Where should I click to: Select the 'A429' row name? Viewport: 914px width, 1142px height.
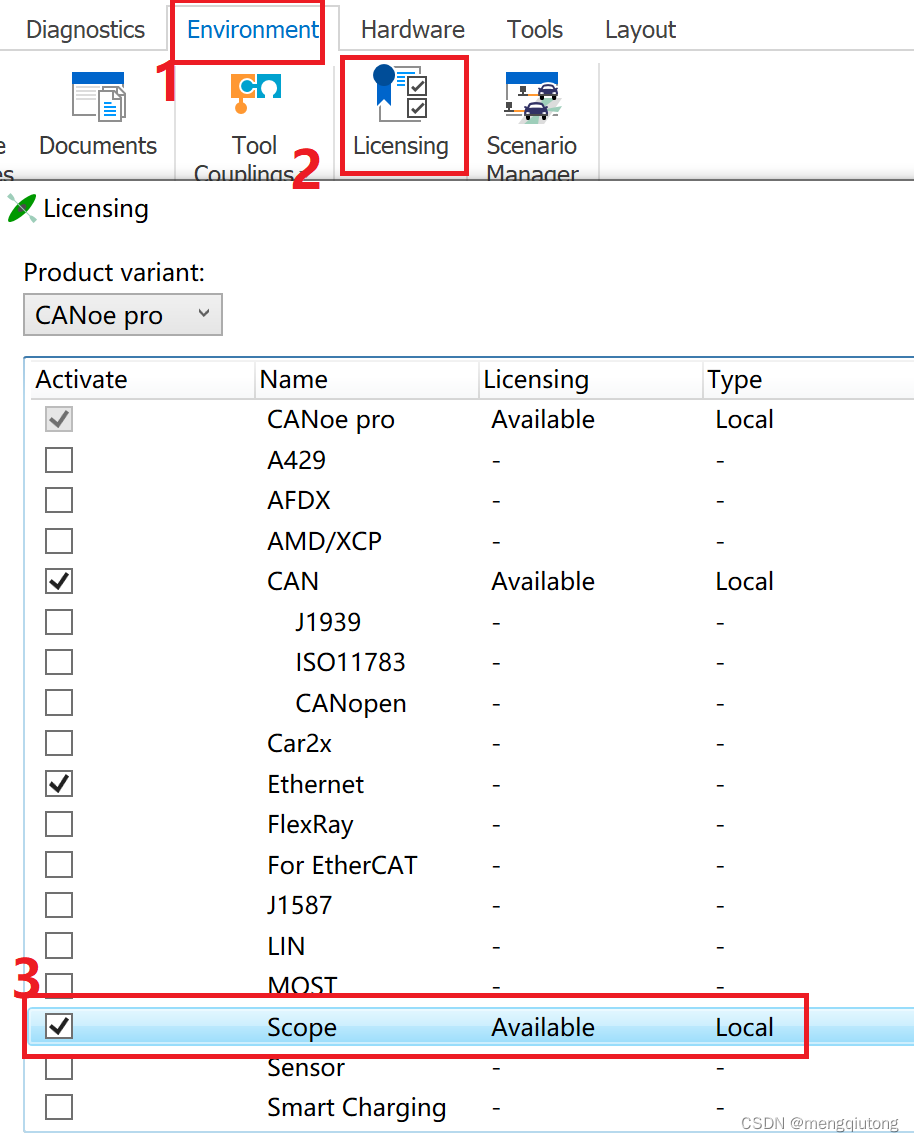(296, 460)
